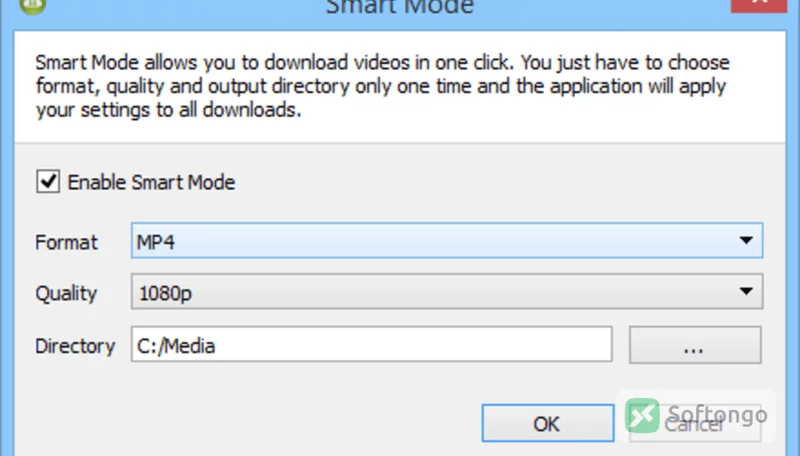The image size is (800, 456).
Task: Open the Quality dropdown showing 1080p
Action: [x=447, y=291]
